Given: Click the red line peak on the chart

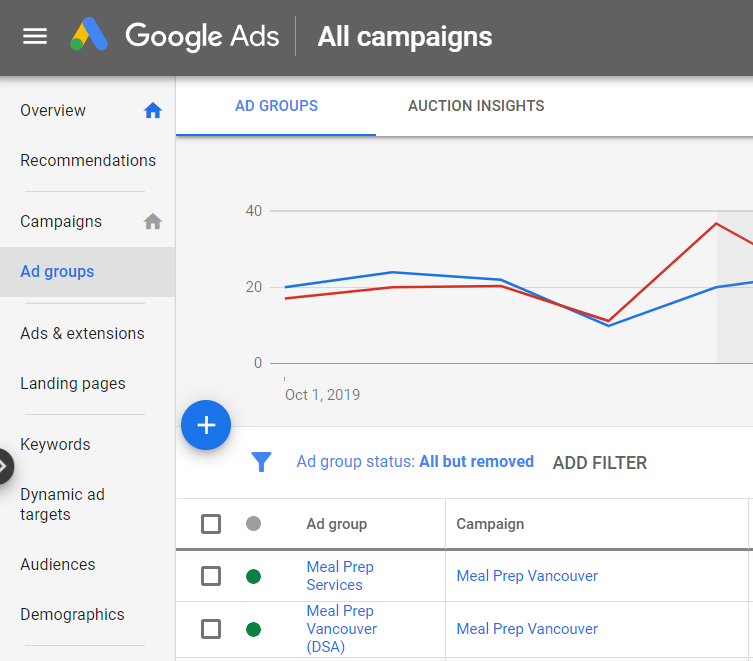Looking at the screenshot, I should point(716,223).
